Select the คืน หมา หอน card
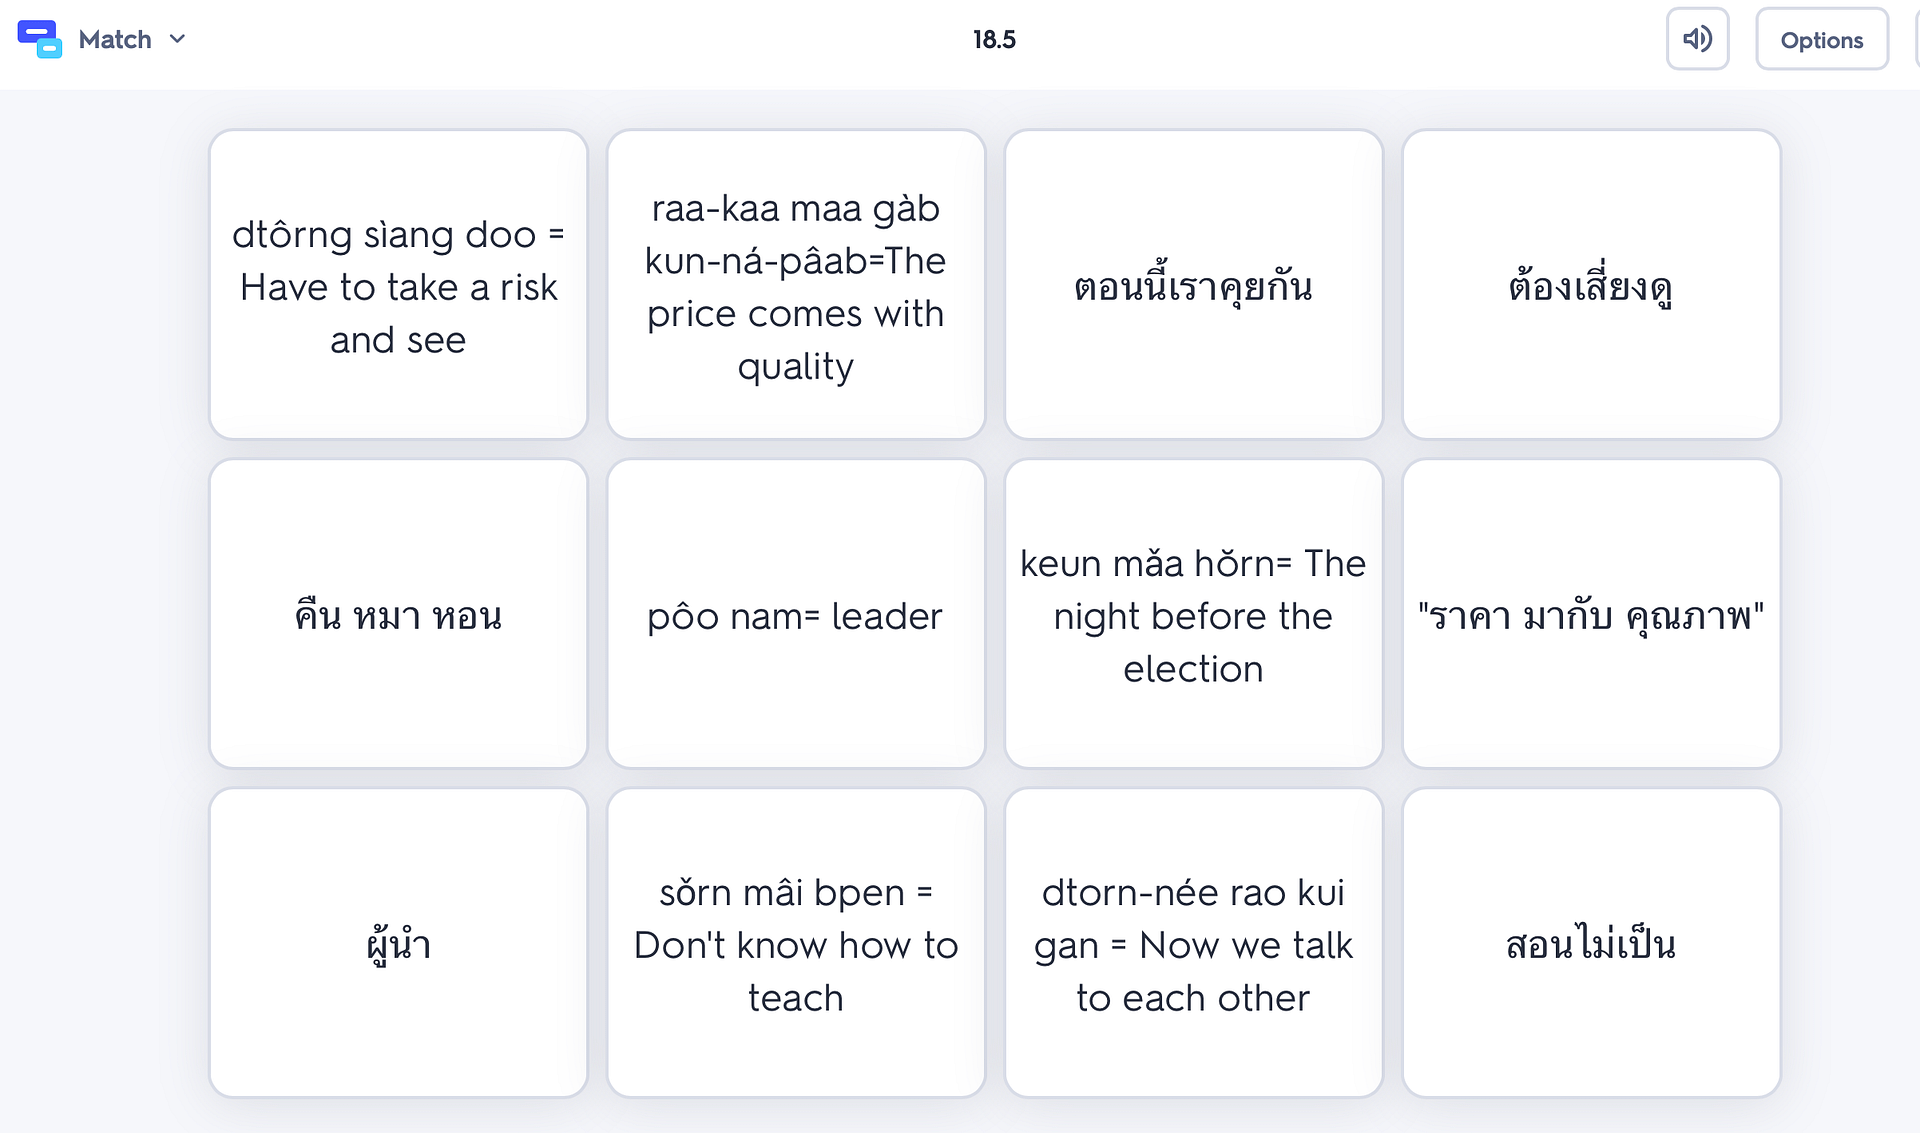Screen dimensions: 1920x1133 (x=398, y=614)
